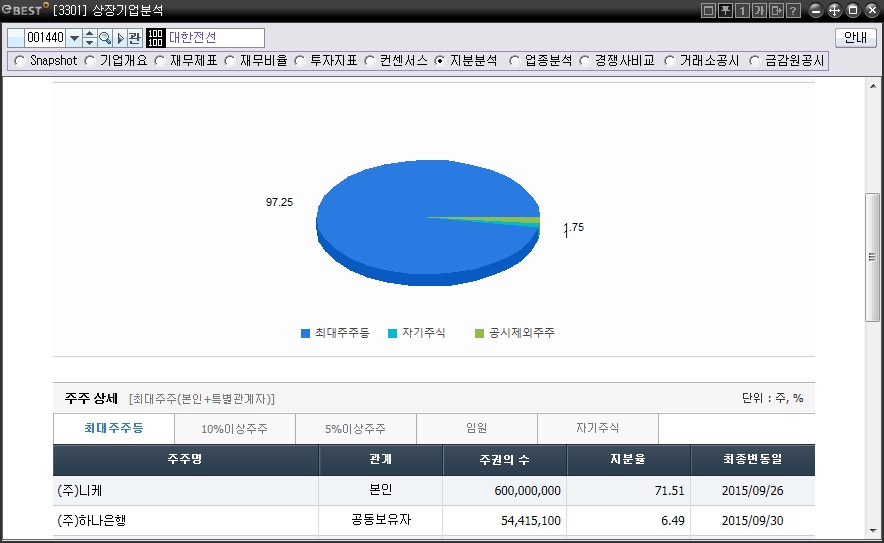
Task: Click the 97.25 pie chart label
Action: 280,202
